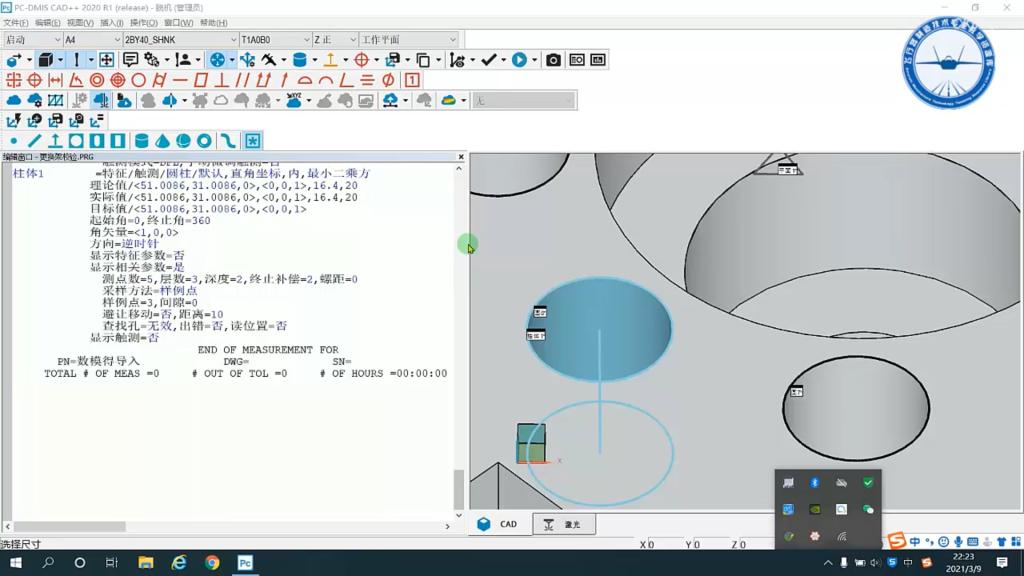The height and width of the screenshot is (576, 1024).
Task: Open the 启动 mode dropdown
Action: coord(32,40)
